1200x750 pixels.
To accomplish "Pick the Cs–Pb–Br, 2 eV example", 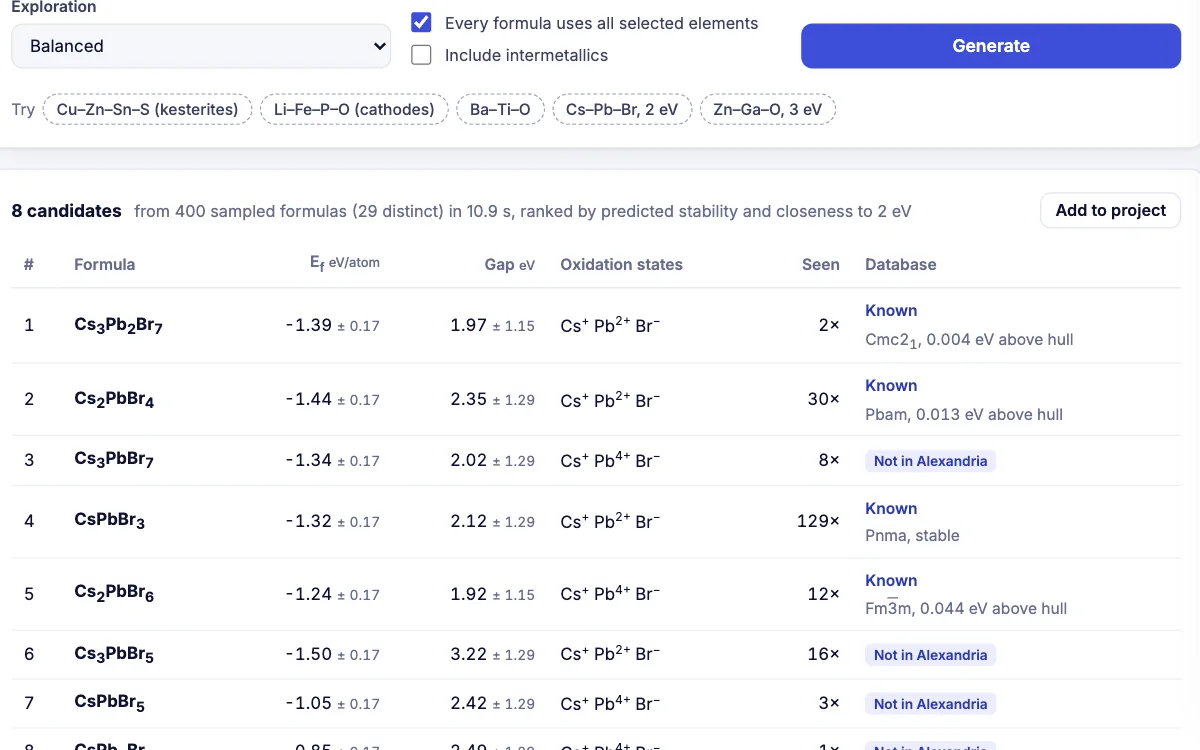I will coord(622,109).
